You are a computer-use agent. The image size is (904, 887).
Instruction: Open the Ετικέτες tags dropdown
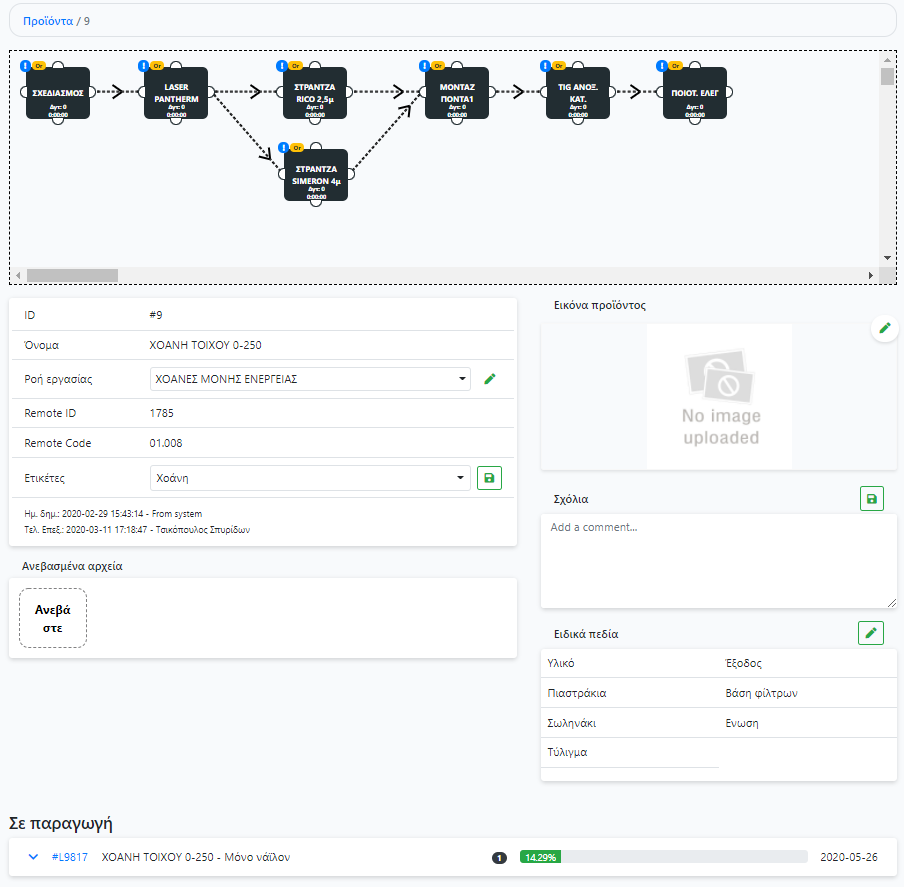coord(310,478)
